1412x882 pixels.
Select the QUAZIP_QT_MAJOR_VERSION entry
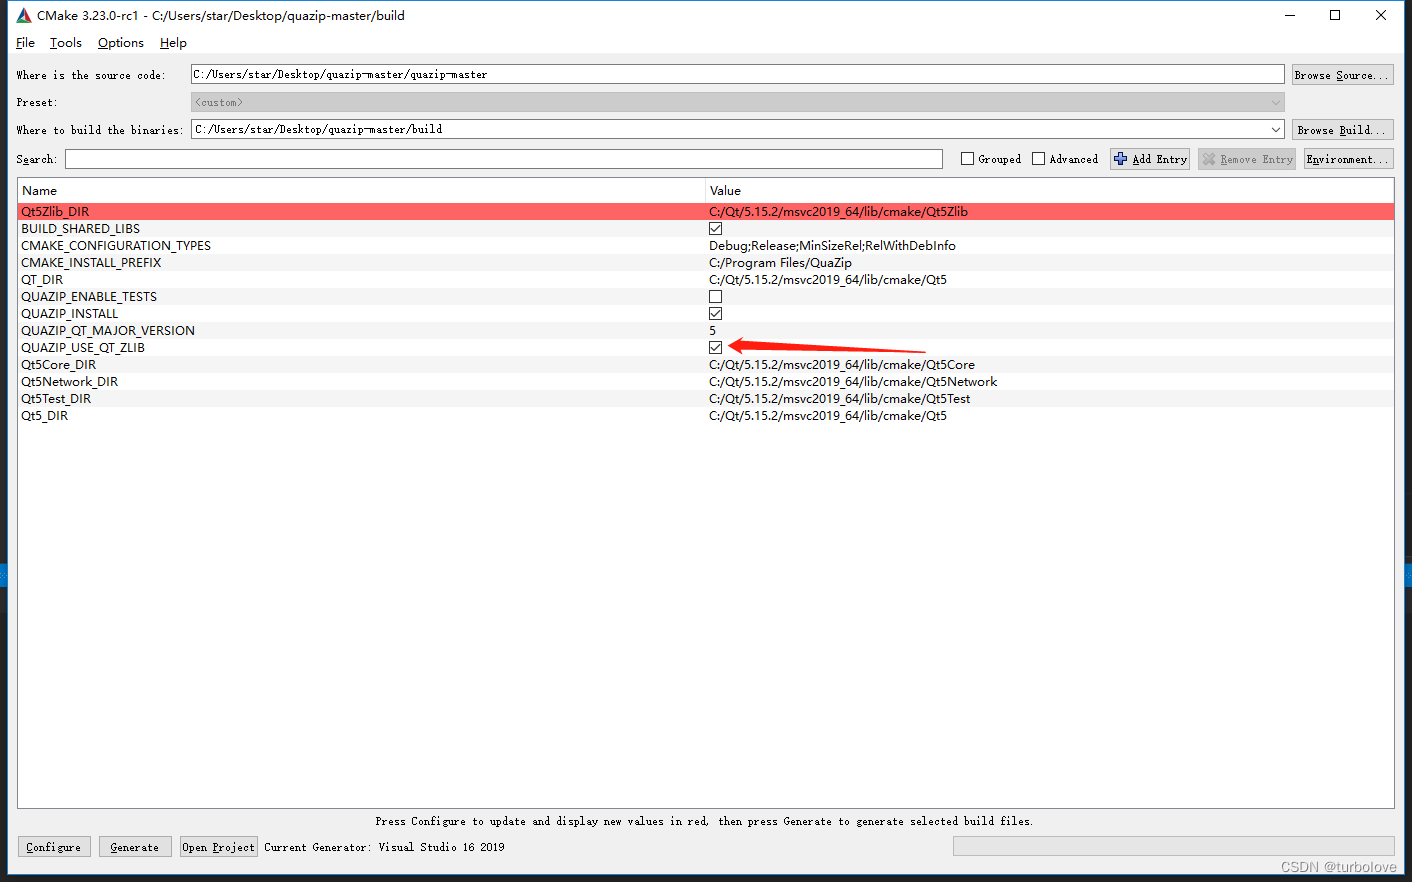(108, 331)
